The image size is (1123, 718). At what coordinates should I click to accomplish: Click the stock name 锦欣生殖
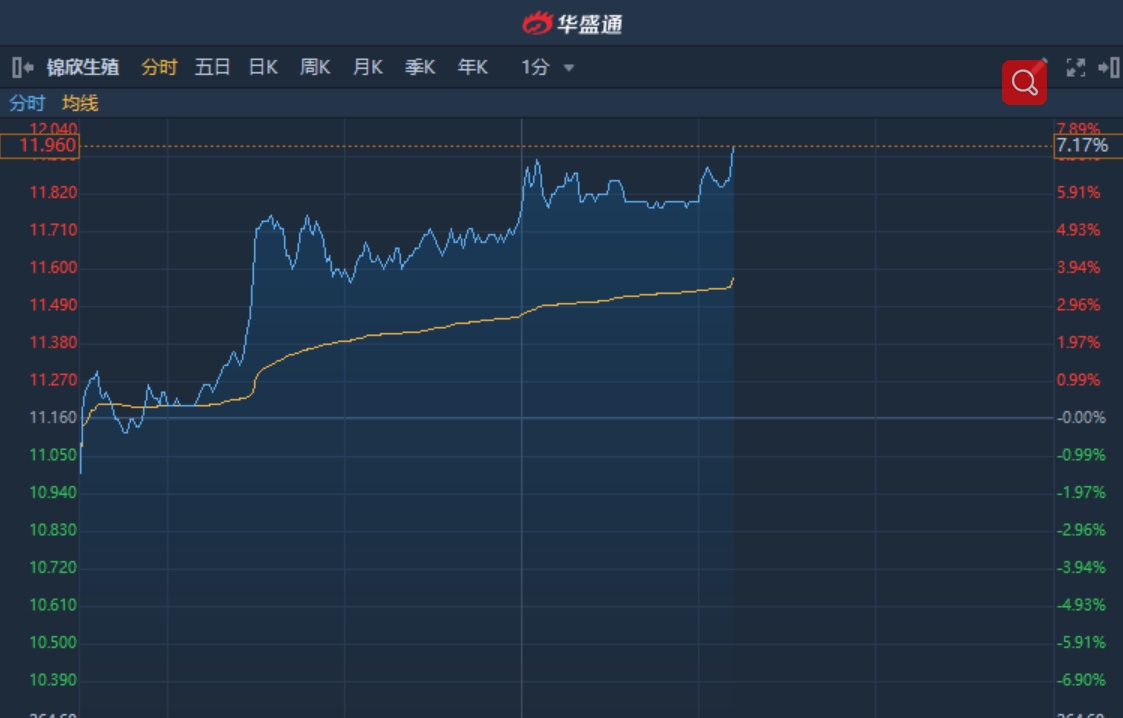[83, 67]
